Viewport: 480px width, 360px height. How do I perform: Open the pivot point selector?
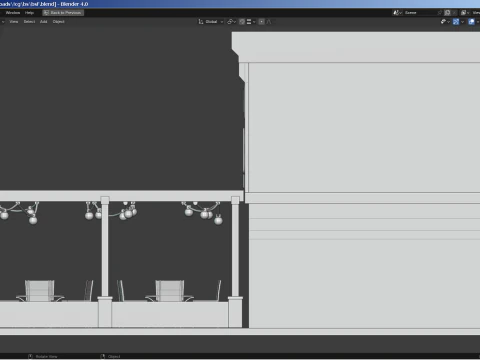231,22
